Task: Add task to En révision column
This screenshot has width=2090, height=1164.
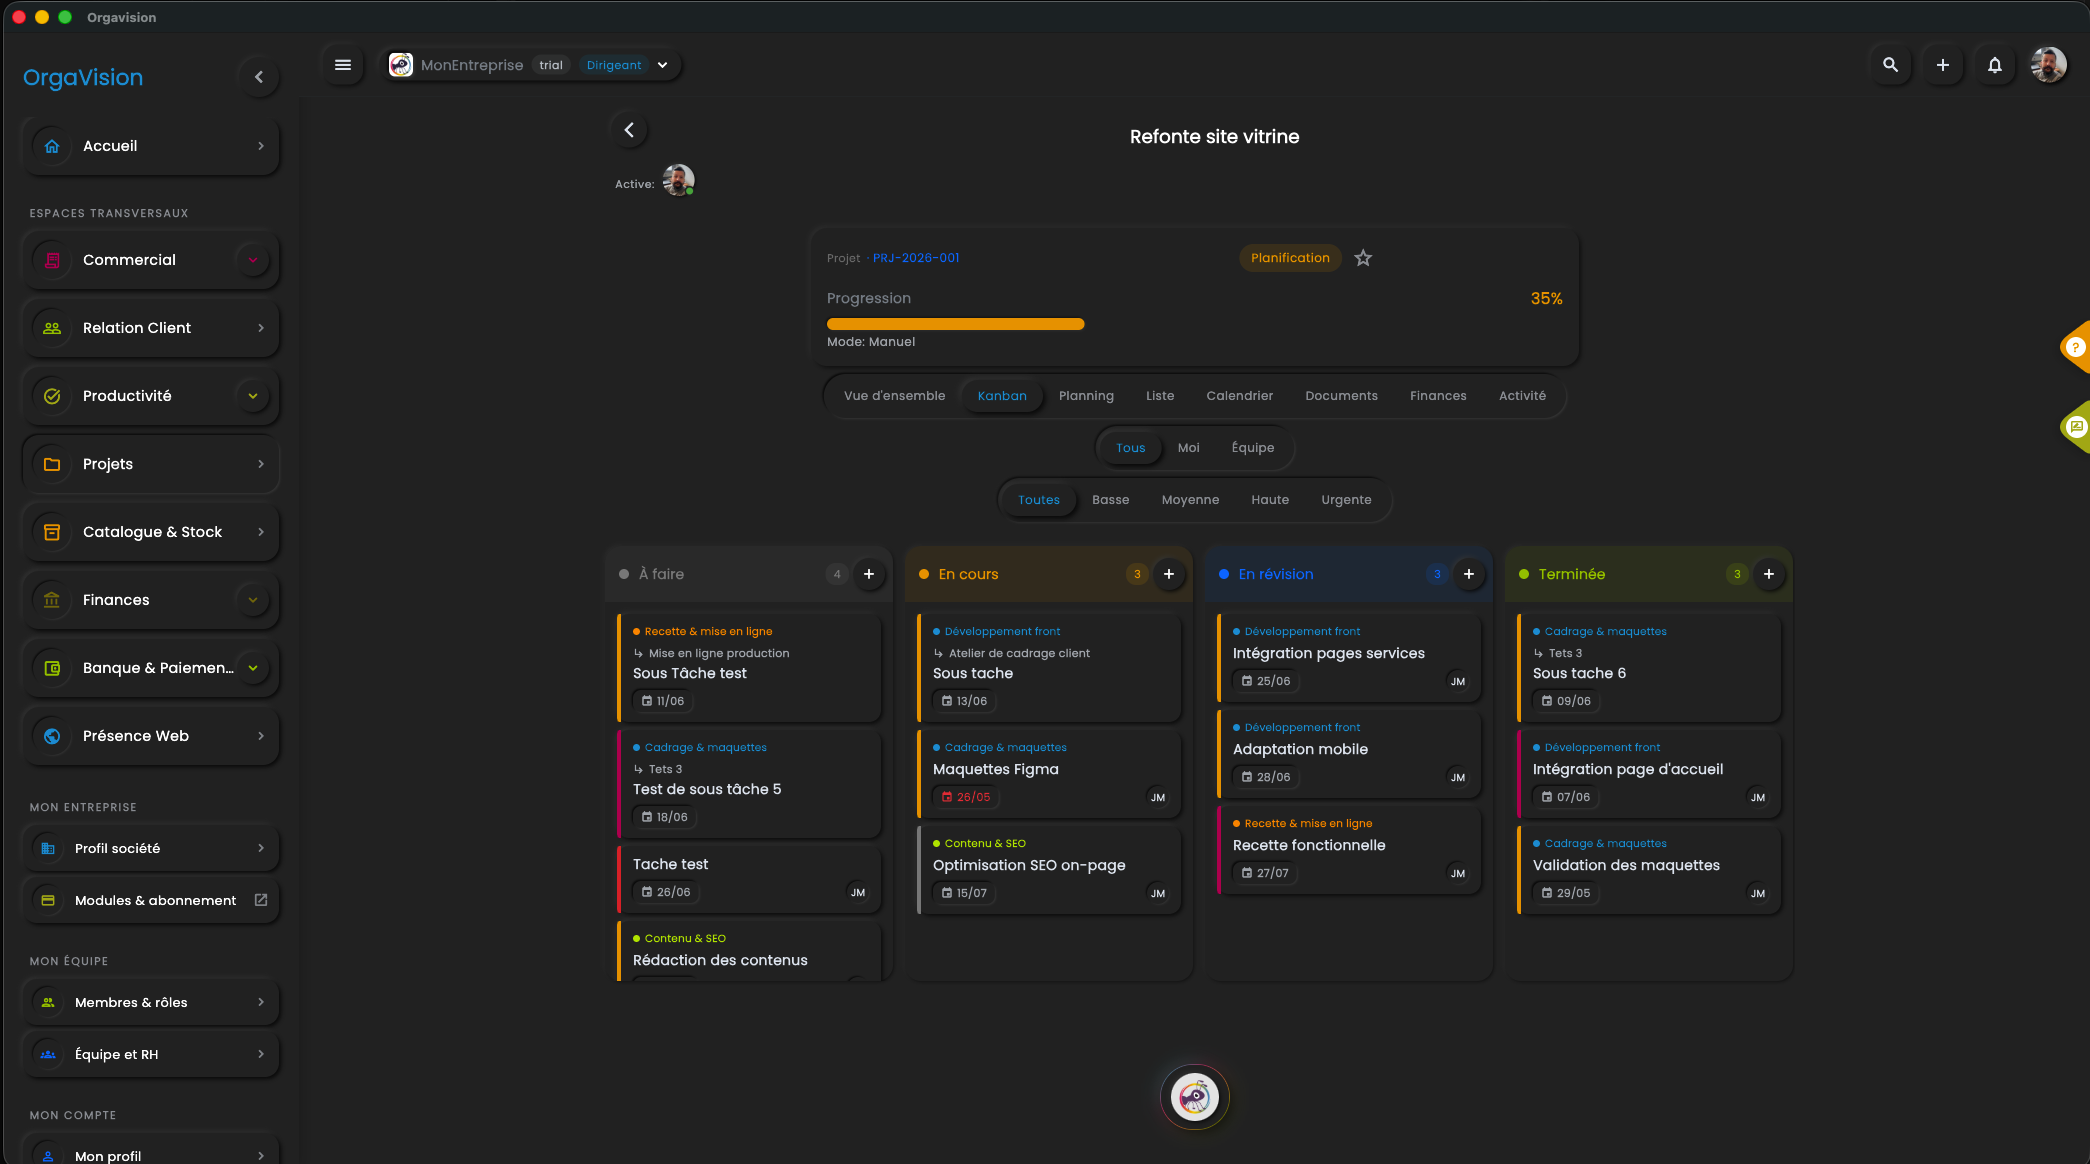Action: (x=1469, y=574)
